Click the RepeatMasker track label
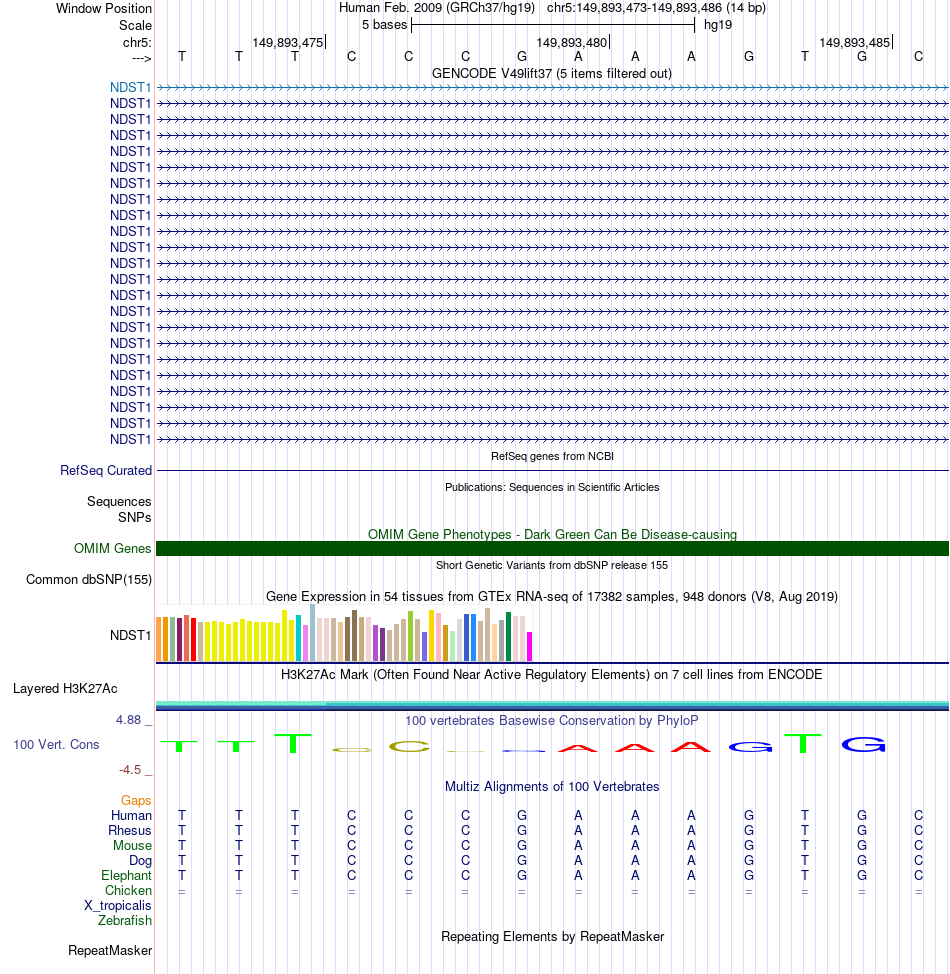The image size is (950, 974). [x=110, y=950]
